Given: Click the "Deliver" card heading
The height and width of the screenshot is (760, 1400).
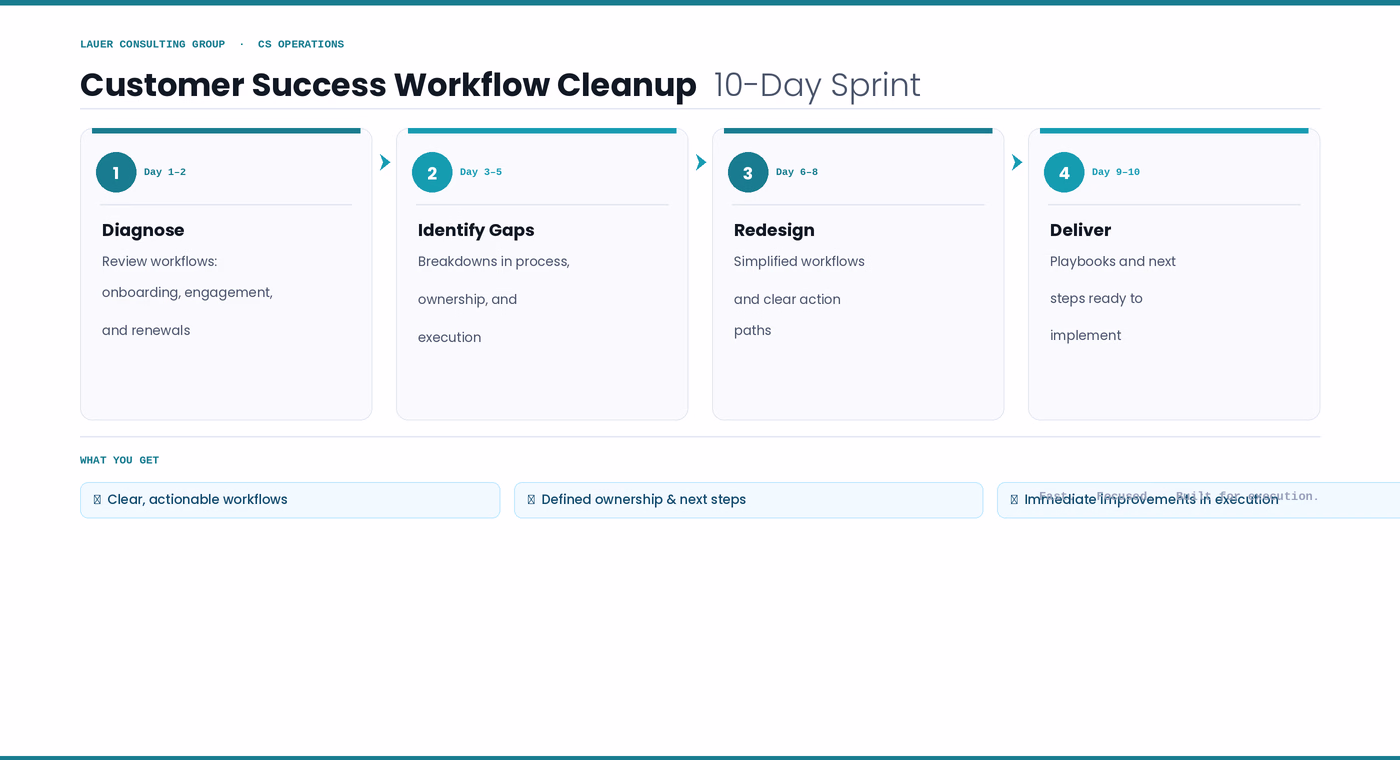Looking at the screenshot, I should (x=1080, y=230).
